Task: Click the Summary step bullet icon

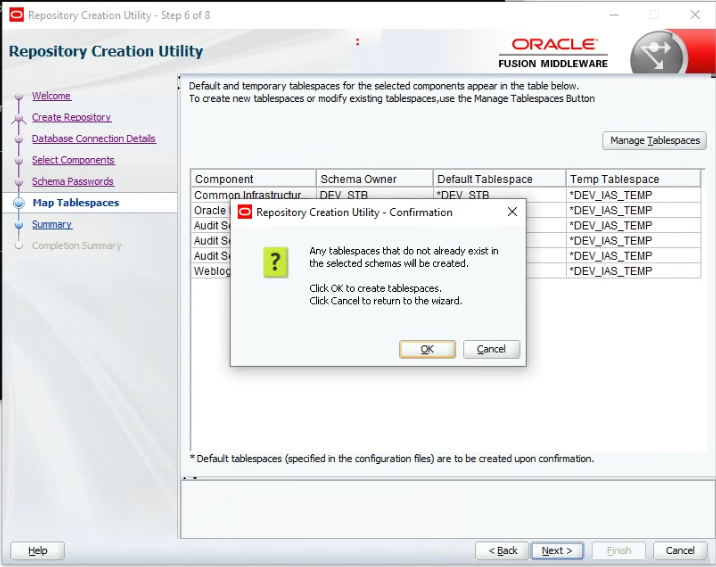Action: point(19,225)
